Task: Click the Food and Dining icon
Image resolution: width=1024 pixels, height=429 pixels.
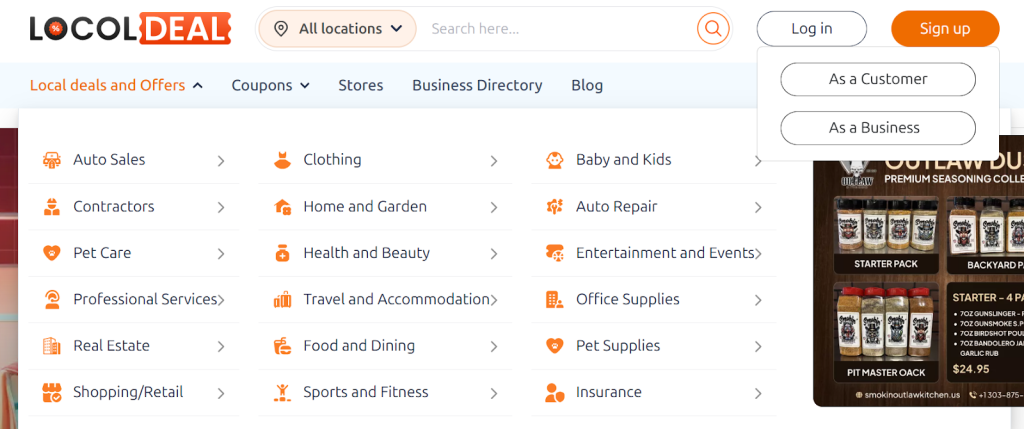Action: pos(282,346)
